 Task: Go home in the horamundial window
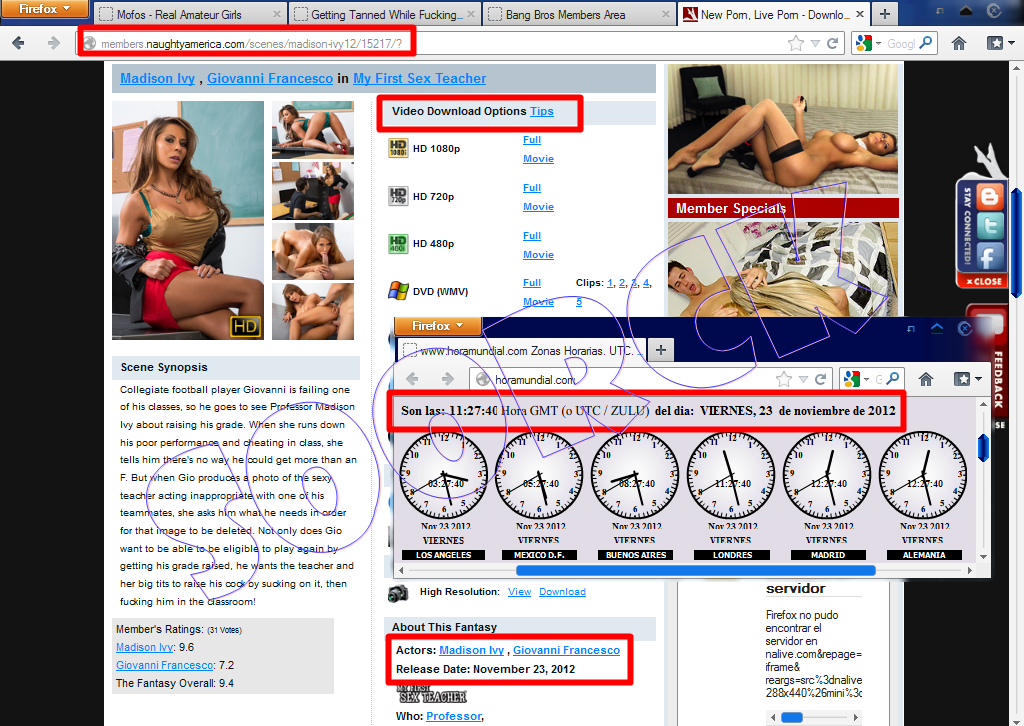pos(925,379)
